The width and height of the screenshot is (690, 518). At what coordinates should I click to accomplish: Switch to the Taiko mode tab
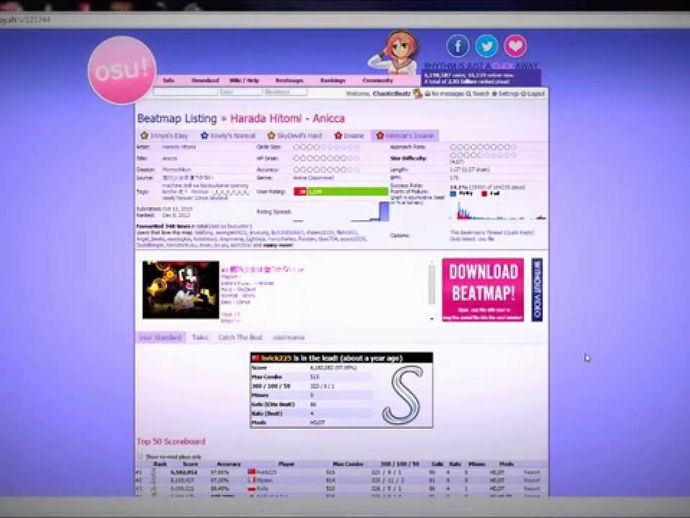(x=200, y=338)
